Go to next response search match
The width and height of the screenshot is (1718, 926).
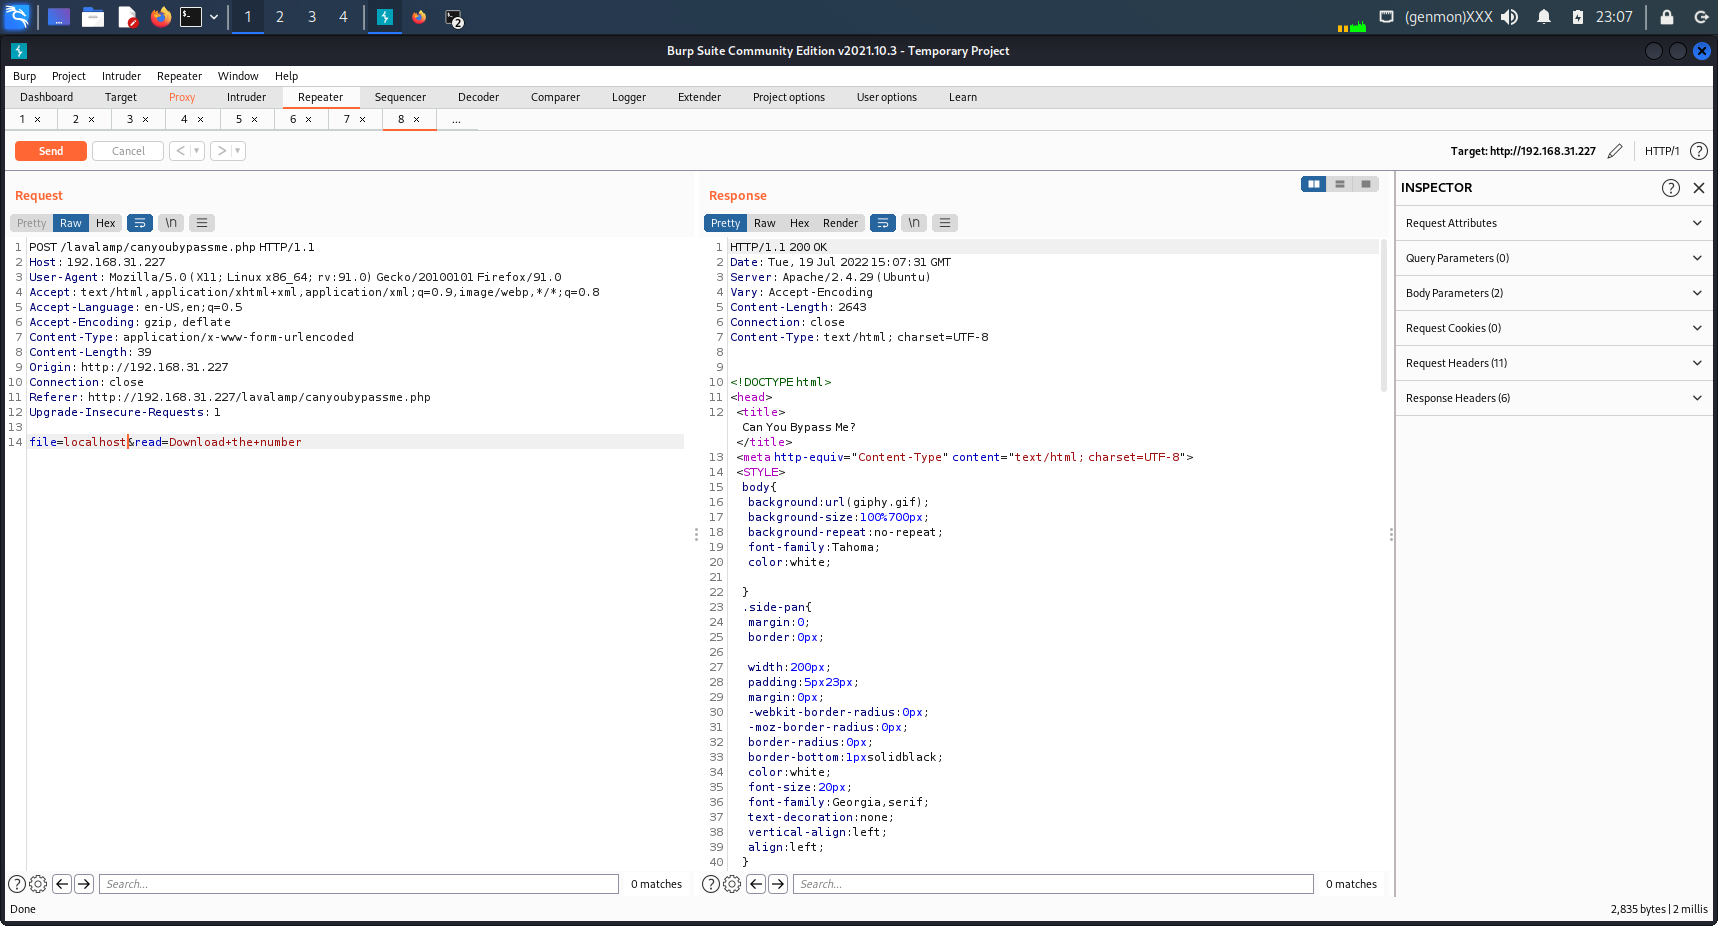pos(778,884)
